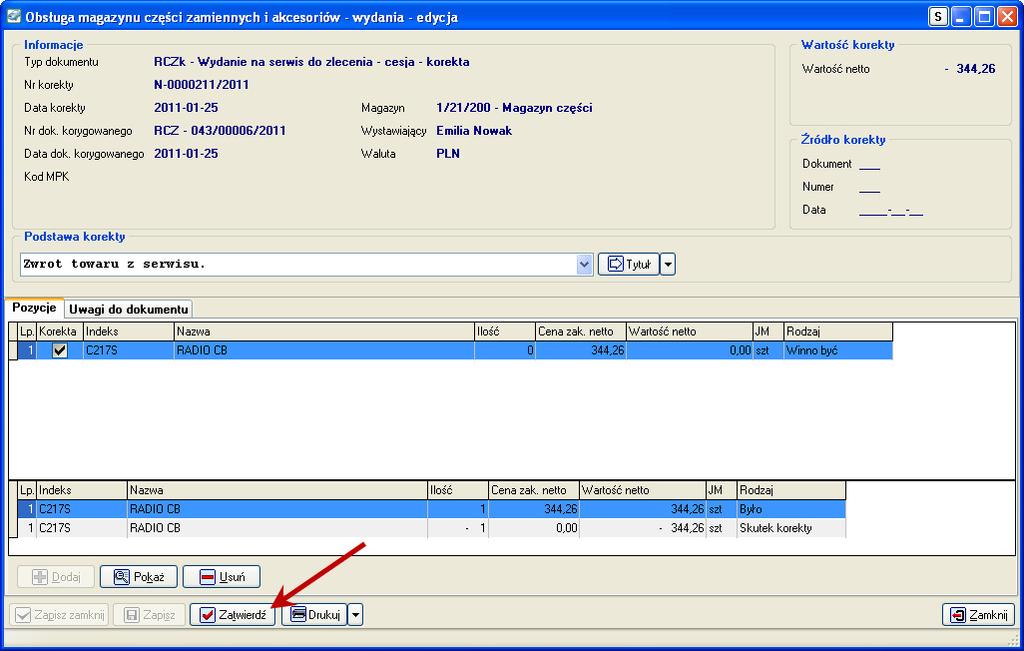Click net value -344,26 in Wartość korekty

(x=970, y=69)
